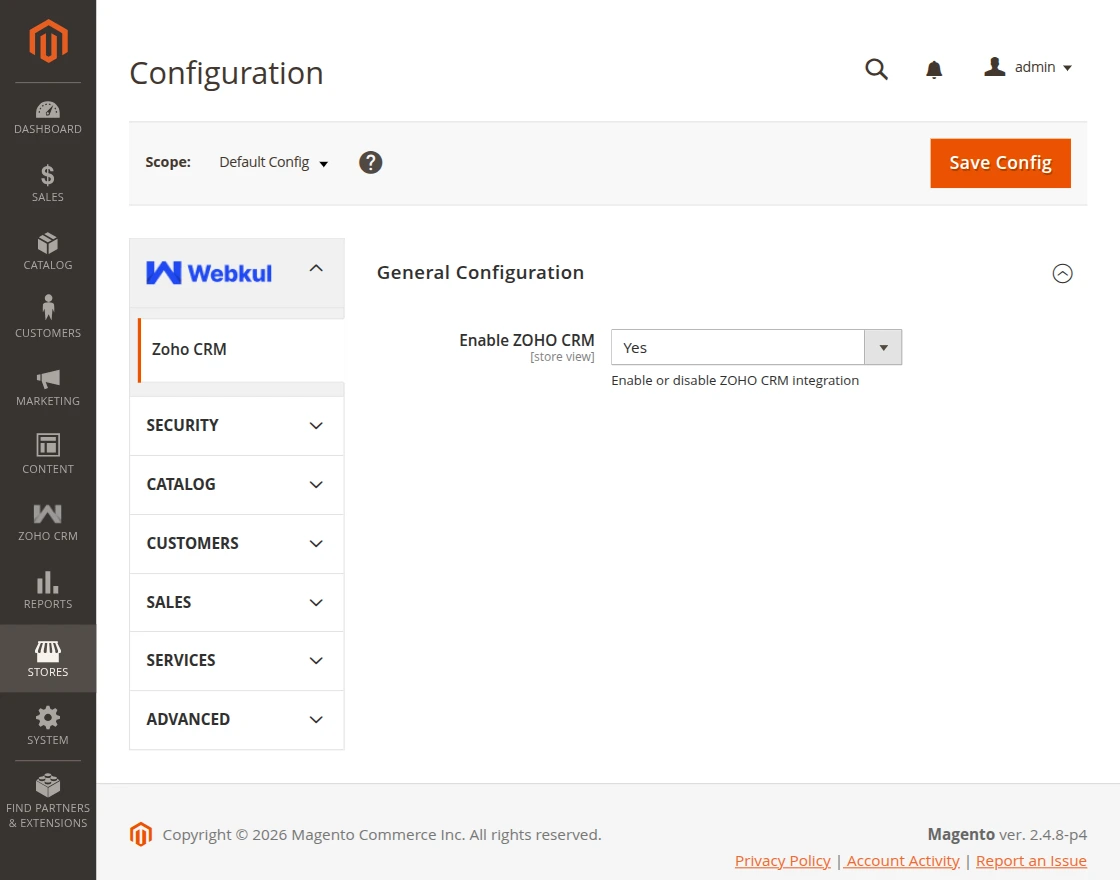The image size is (1120, 880).
Task: Open the Magento logo home link
Action: (48, 41)
